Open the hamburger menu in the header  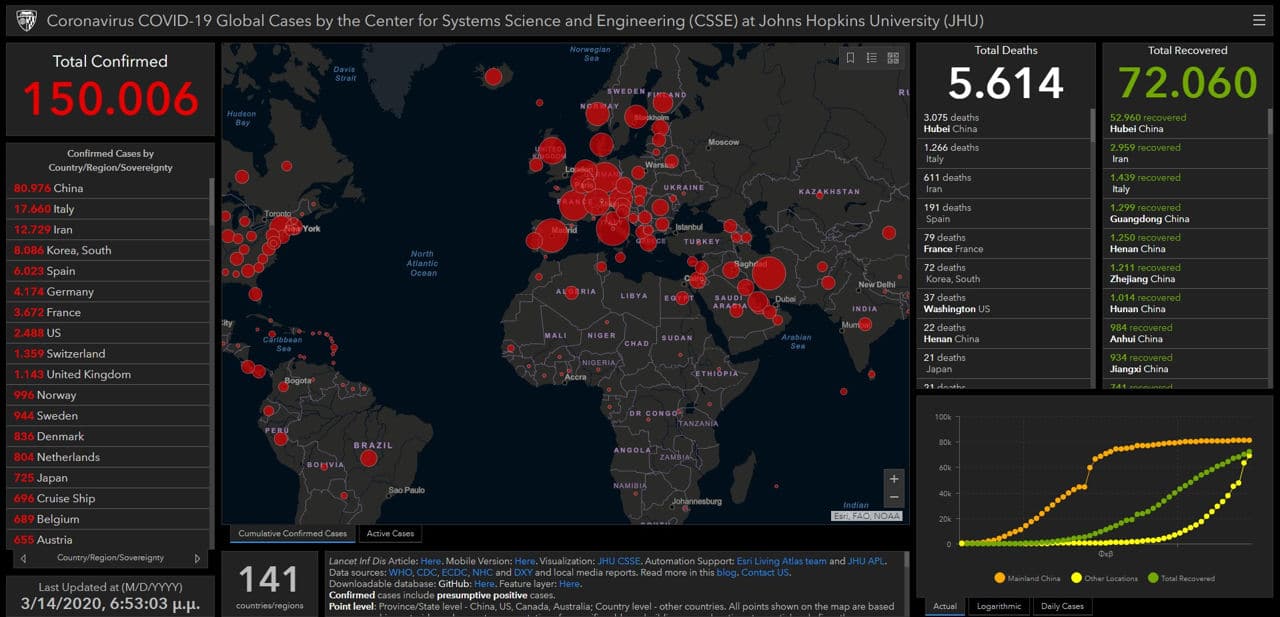pyautogui.click(x=1258, y=20)
